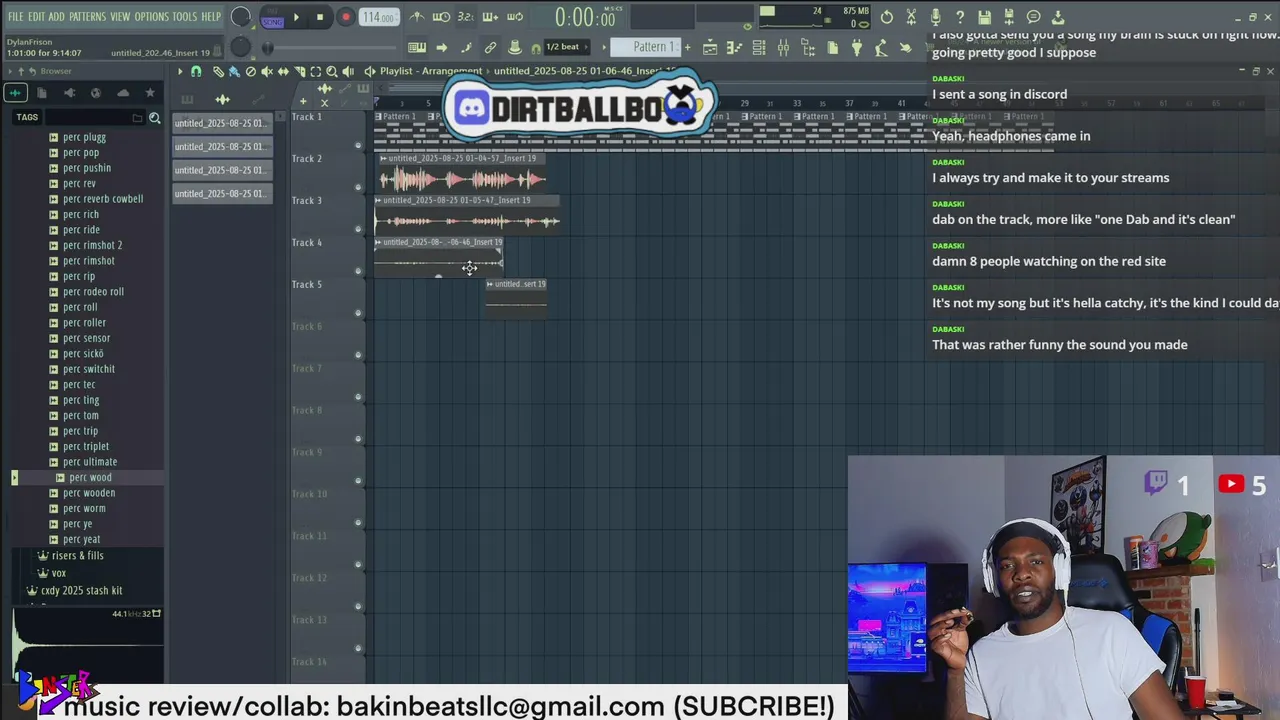The height and width of the screenshot is (720, 1280).
Task: Select the playlist Paint brush tool
Action: 234,71
